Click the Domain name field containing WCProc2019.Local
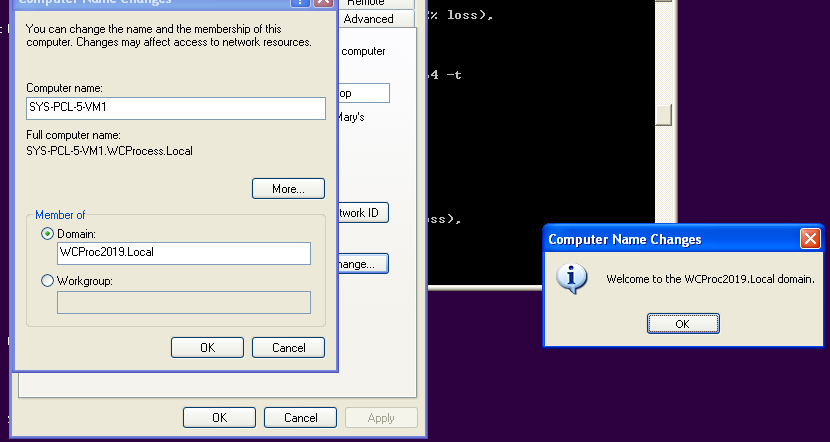 [x=184, y=253]
